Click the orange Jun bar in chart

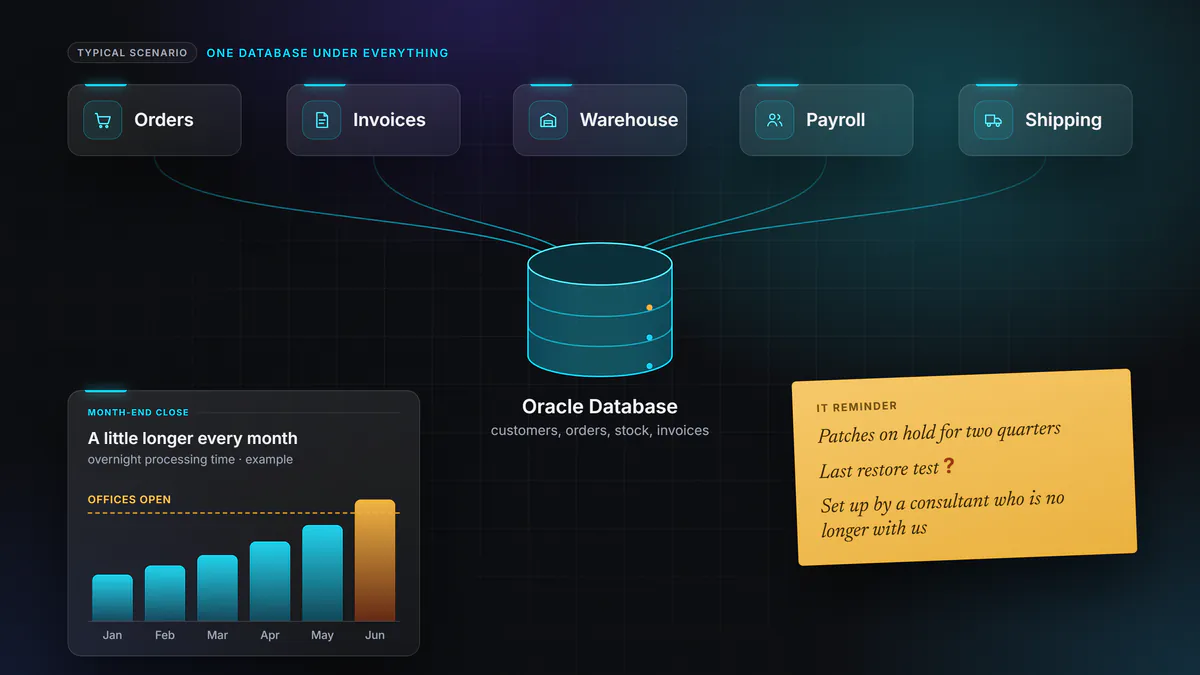(x=375, y=560)
